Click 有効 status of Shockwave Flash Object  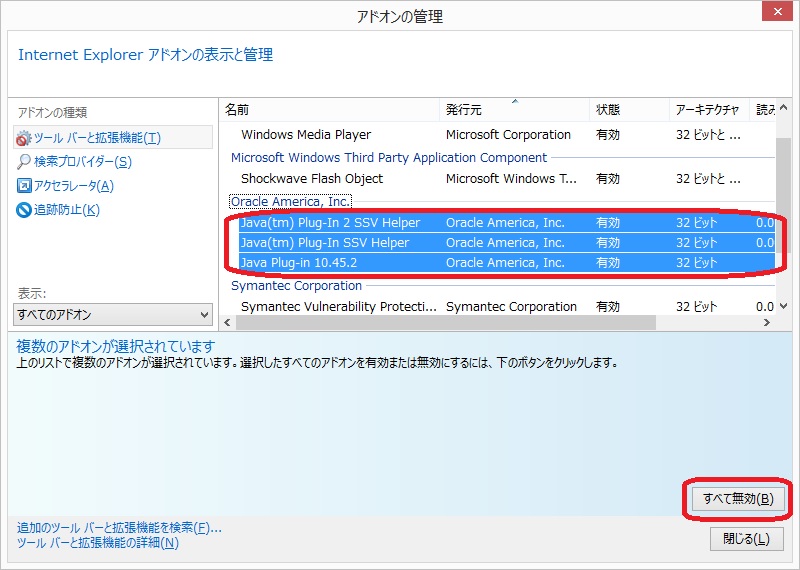[608, 179]
